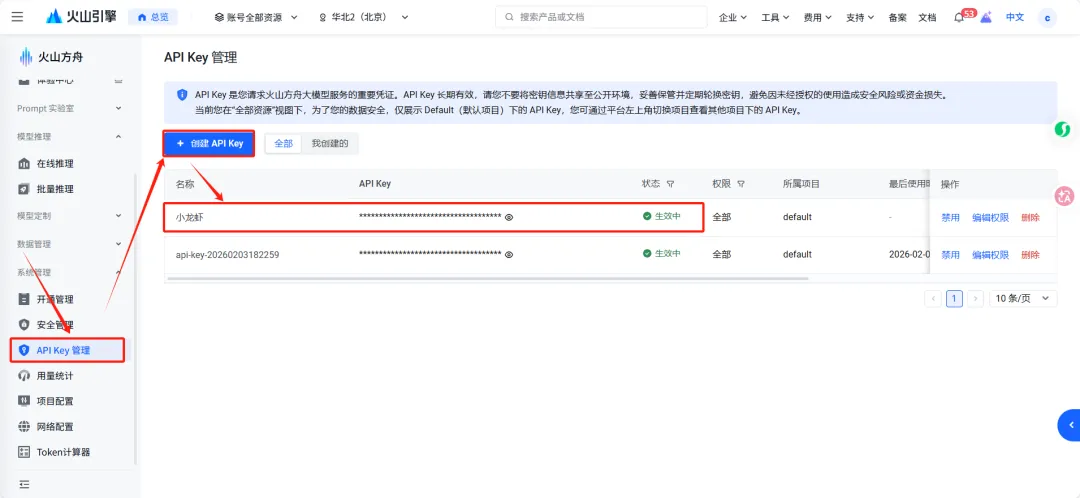
Task: Expand the blue side panel arrow at right edge
Action: (1069, 425)
